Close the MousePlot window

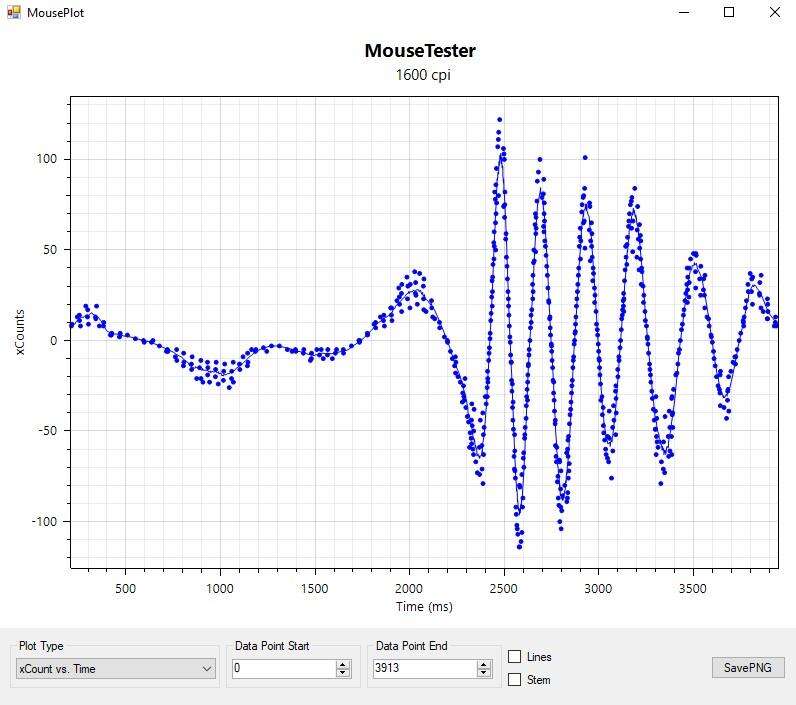pos(774,13)
